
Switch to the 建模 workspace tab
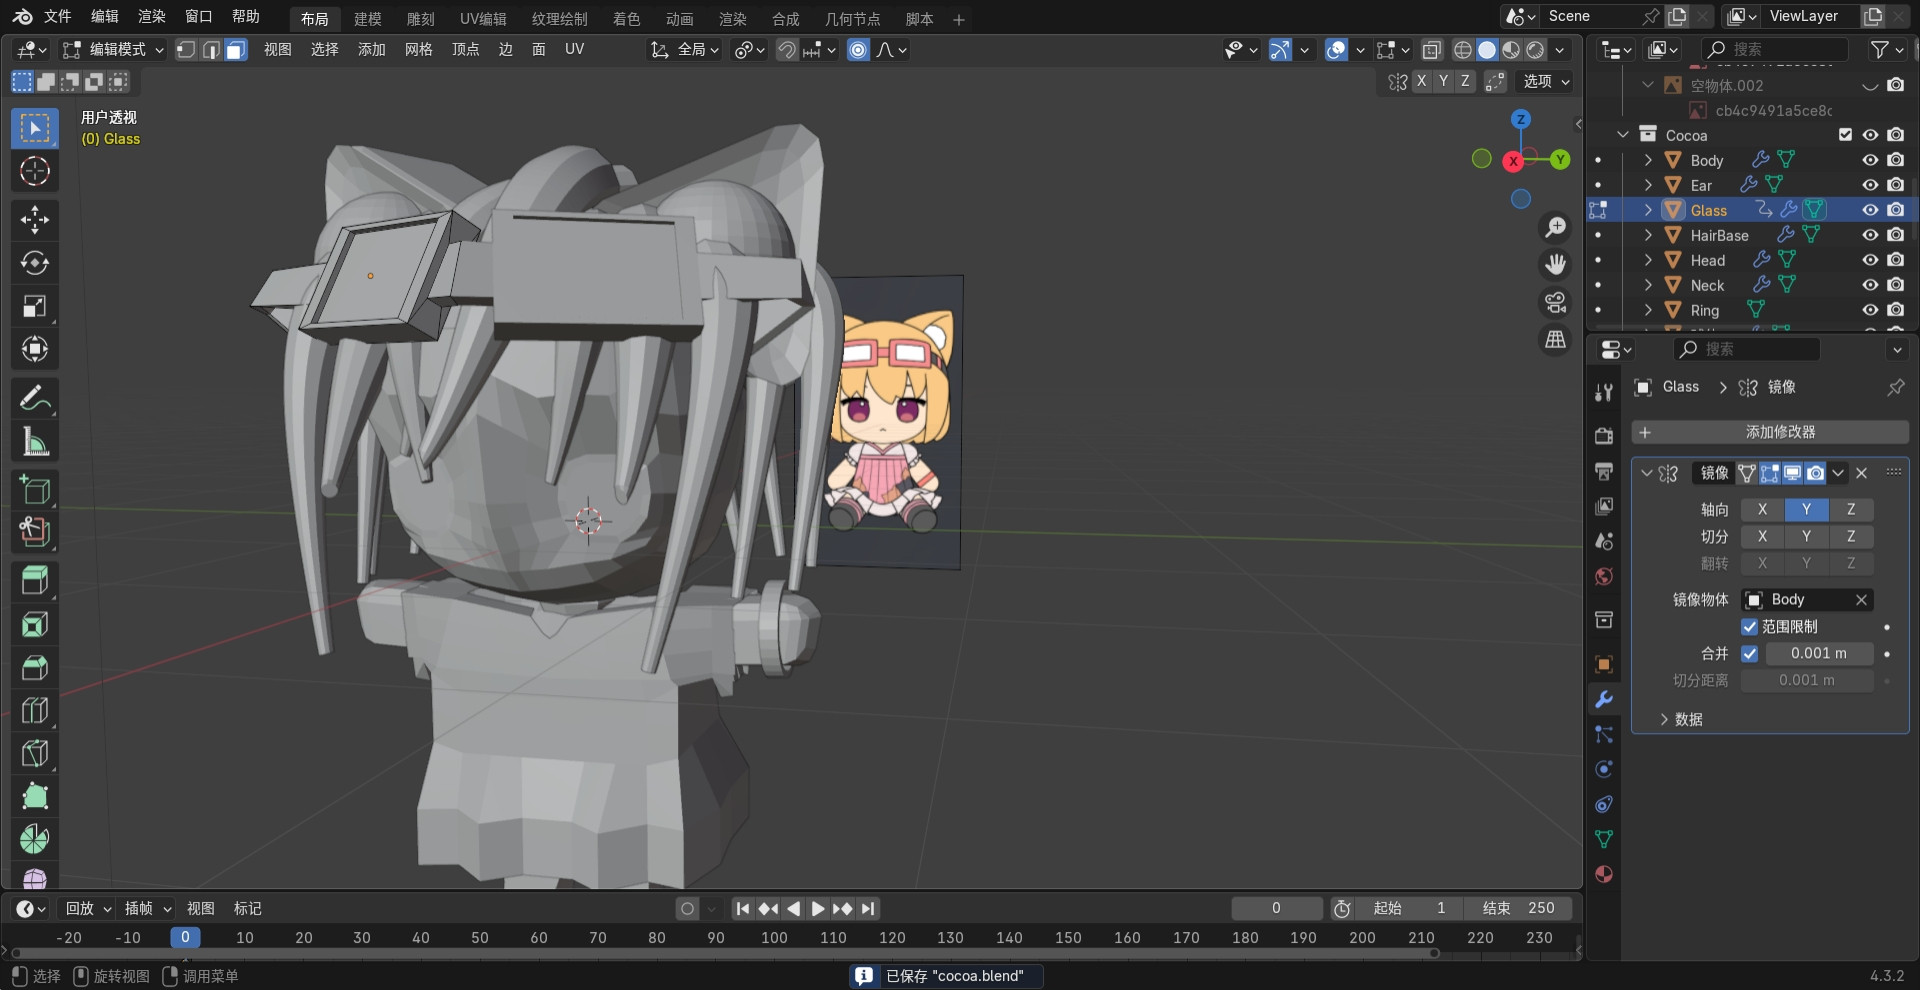tap(368, 19)
